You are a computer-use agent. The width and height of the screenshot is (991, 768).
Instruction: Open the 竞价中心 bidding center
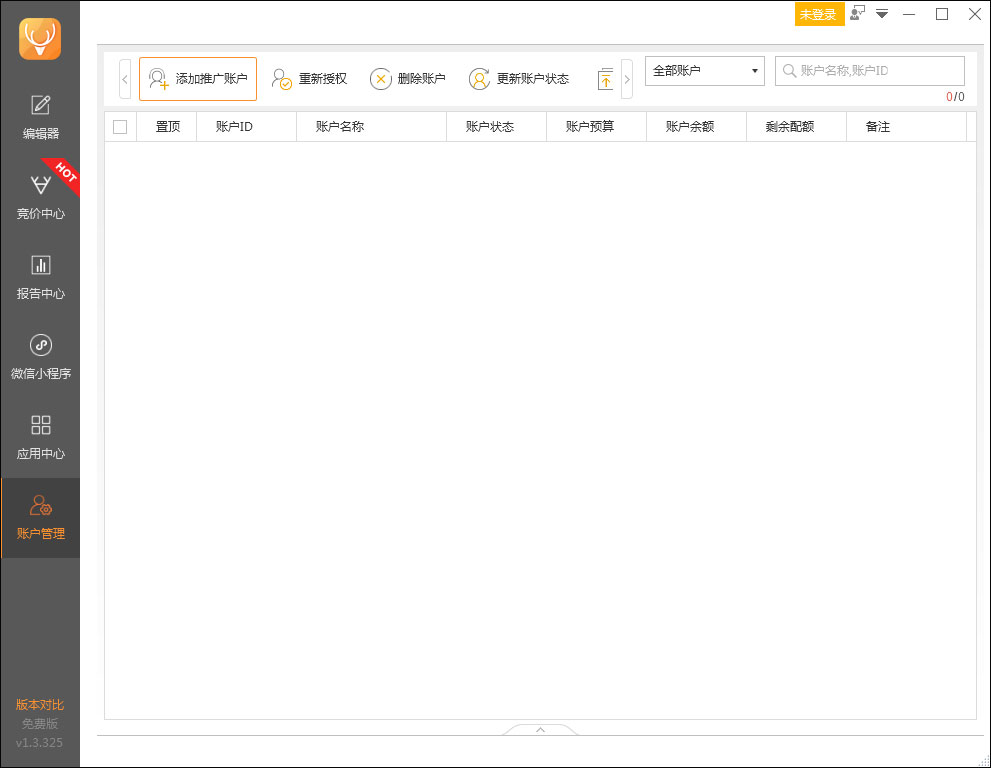pos(40,193)
